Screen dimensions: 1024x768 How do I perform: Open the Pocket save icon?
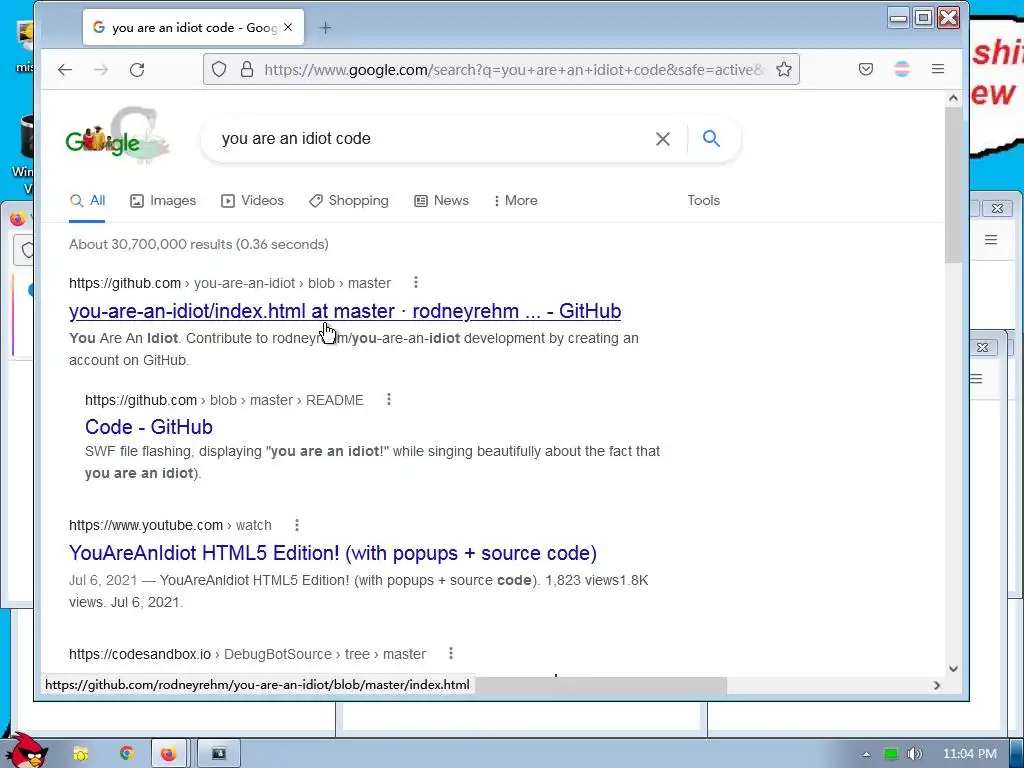point(866,69)
